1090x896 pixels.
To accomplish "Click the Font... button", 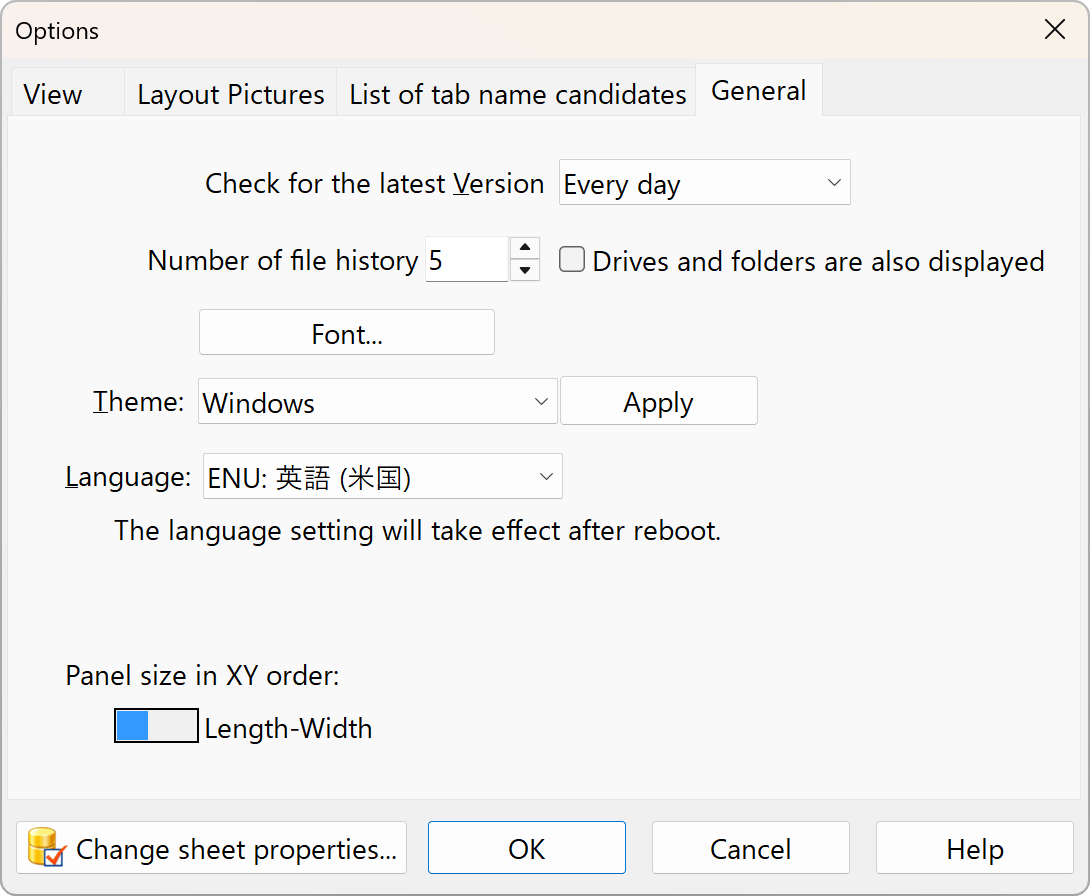I will (x=346, y=333).
